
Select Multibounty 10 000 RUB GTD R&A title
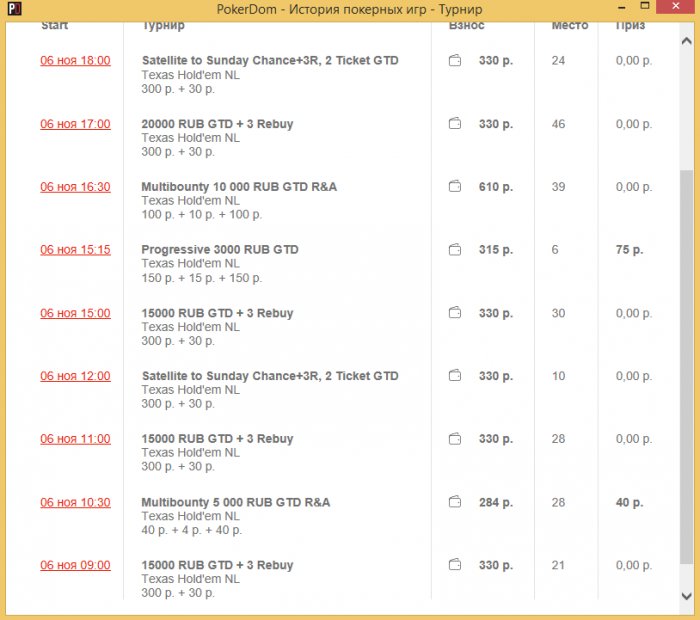(239, 187)
